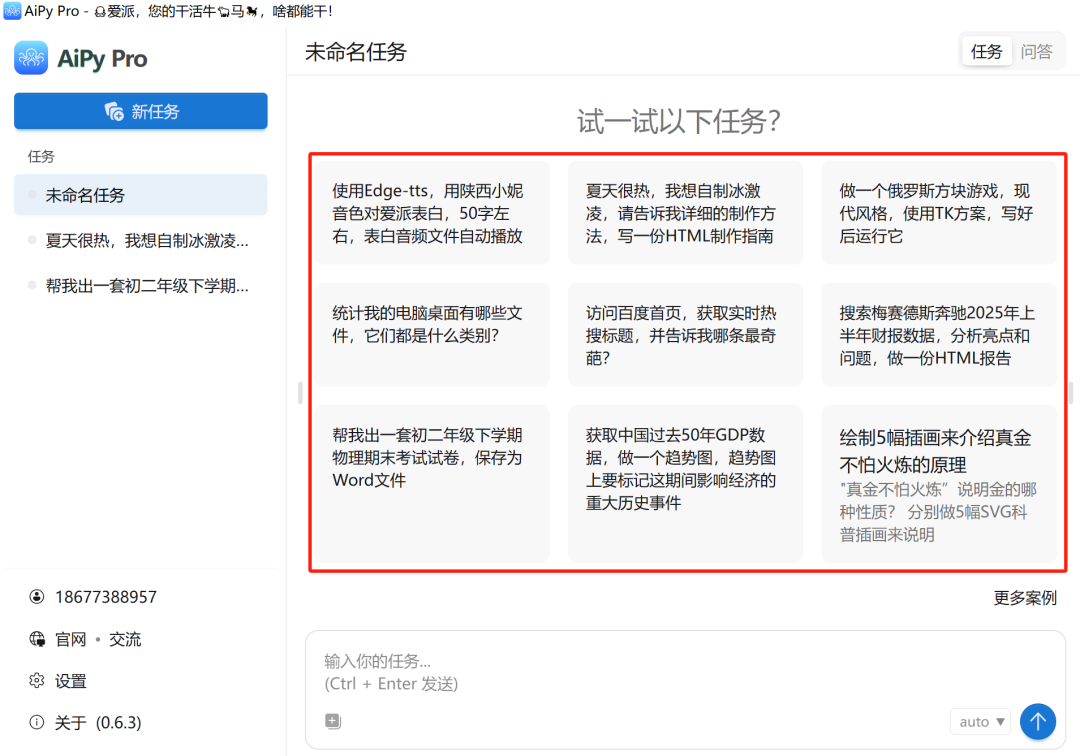This screenshot has width=1080, height=756.
Task: Select the account icon beside 18677388957
Action: pyautogui.click(x=37, y=596)
